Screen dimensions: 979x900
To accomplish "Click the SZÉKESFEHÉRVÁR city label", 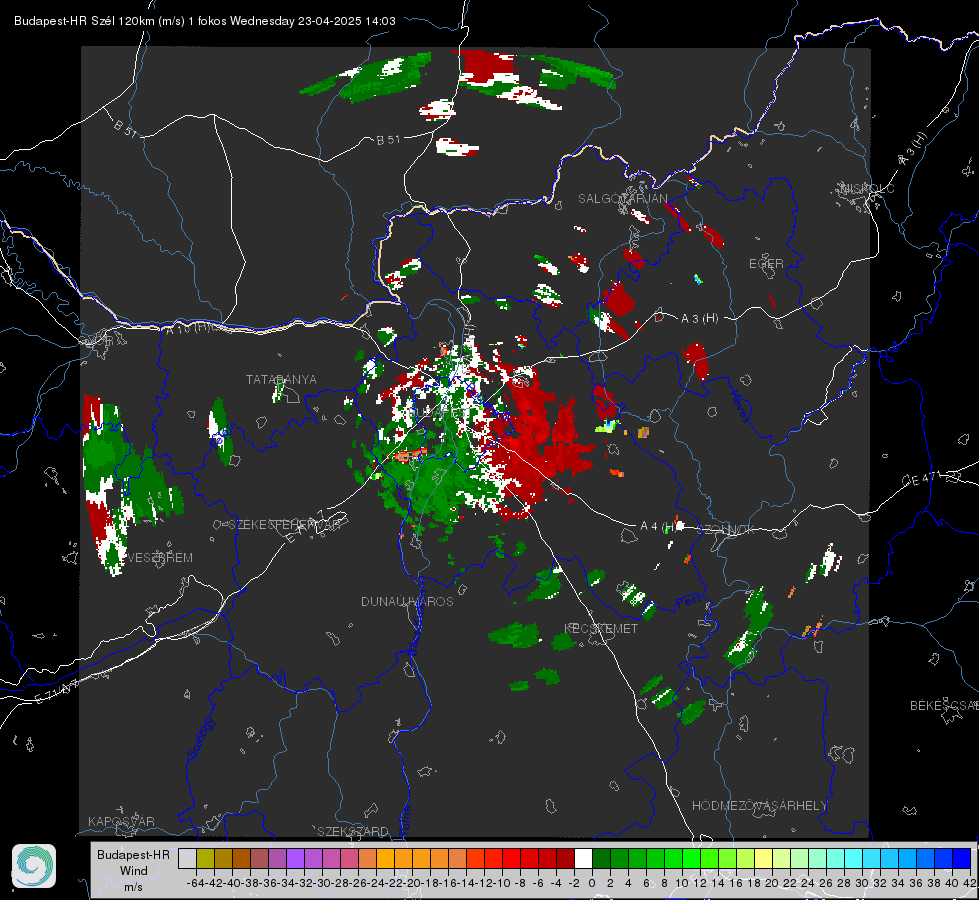I will point(287,525).
